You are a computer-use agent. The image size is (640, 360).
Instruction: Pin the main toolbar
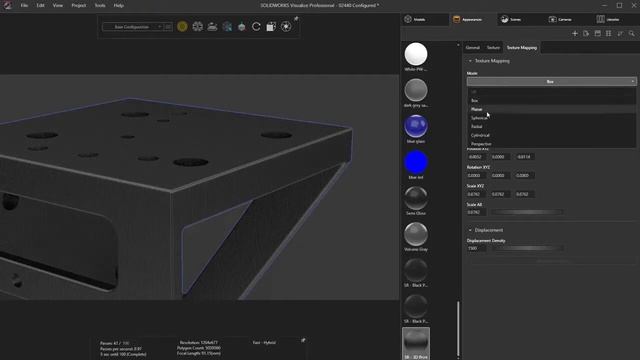[x=296, y=18]
